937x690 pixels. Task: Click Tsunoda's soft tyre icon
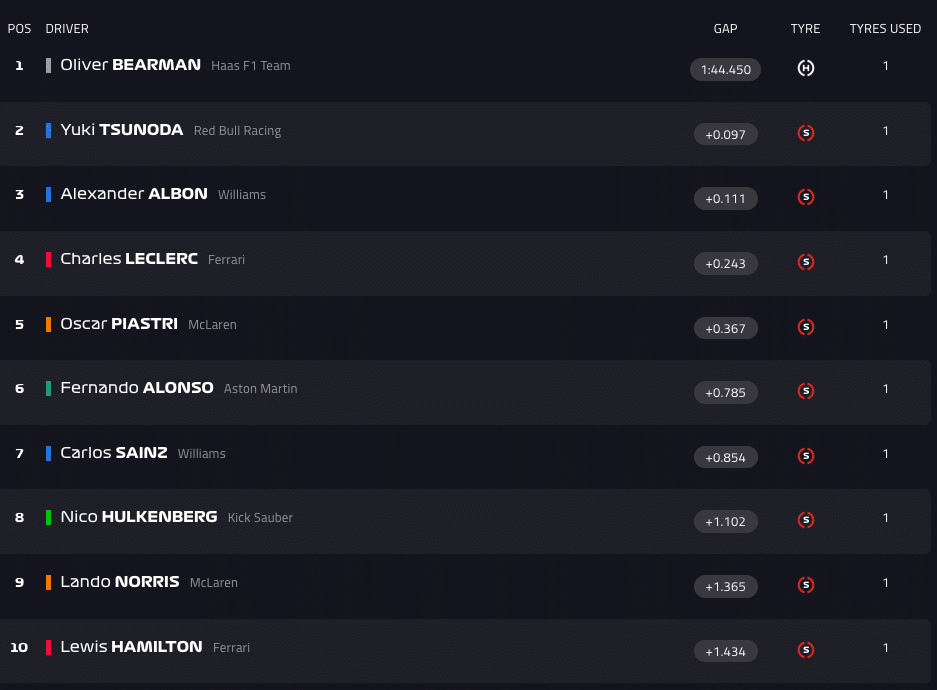point(805,133)
